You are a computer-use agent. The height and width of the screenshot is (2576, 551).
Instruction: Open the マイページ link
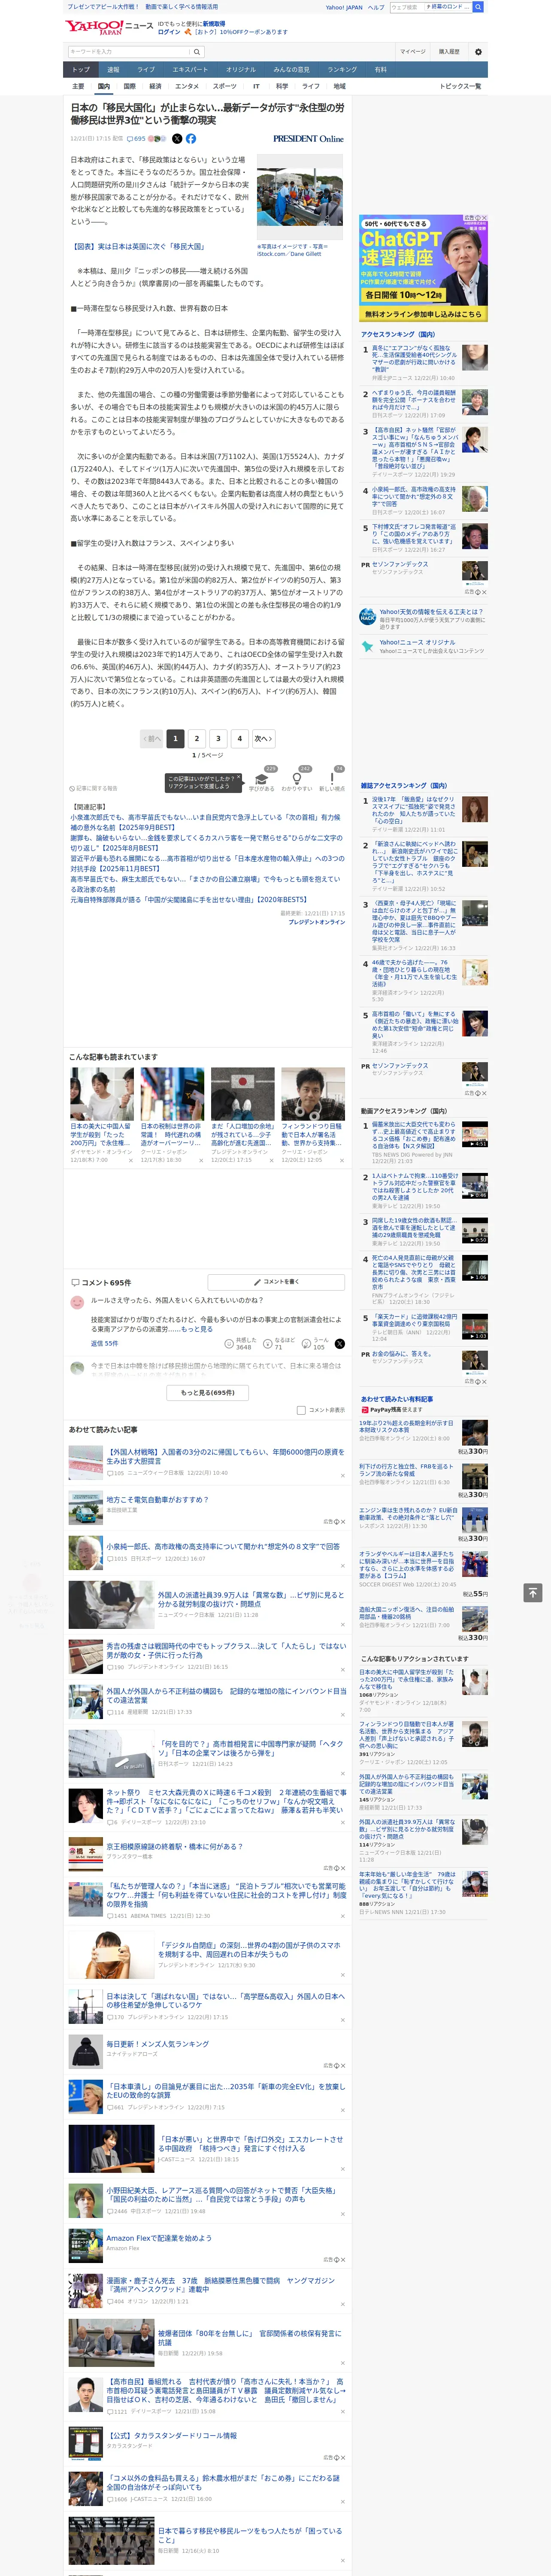coord(412,52)
